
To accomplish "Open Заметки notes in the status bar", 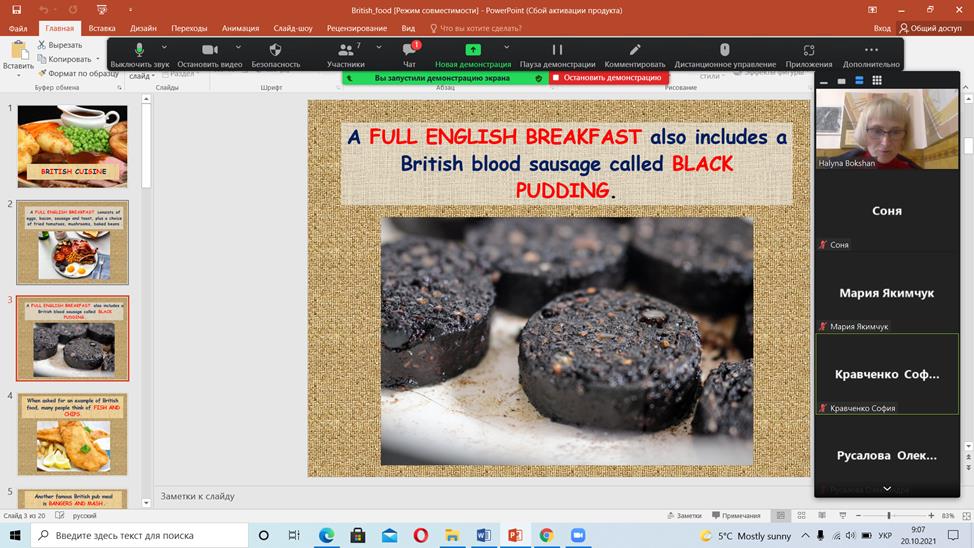I will coord(684,516).
